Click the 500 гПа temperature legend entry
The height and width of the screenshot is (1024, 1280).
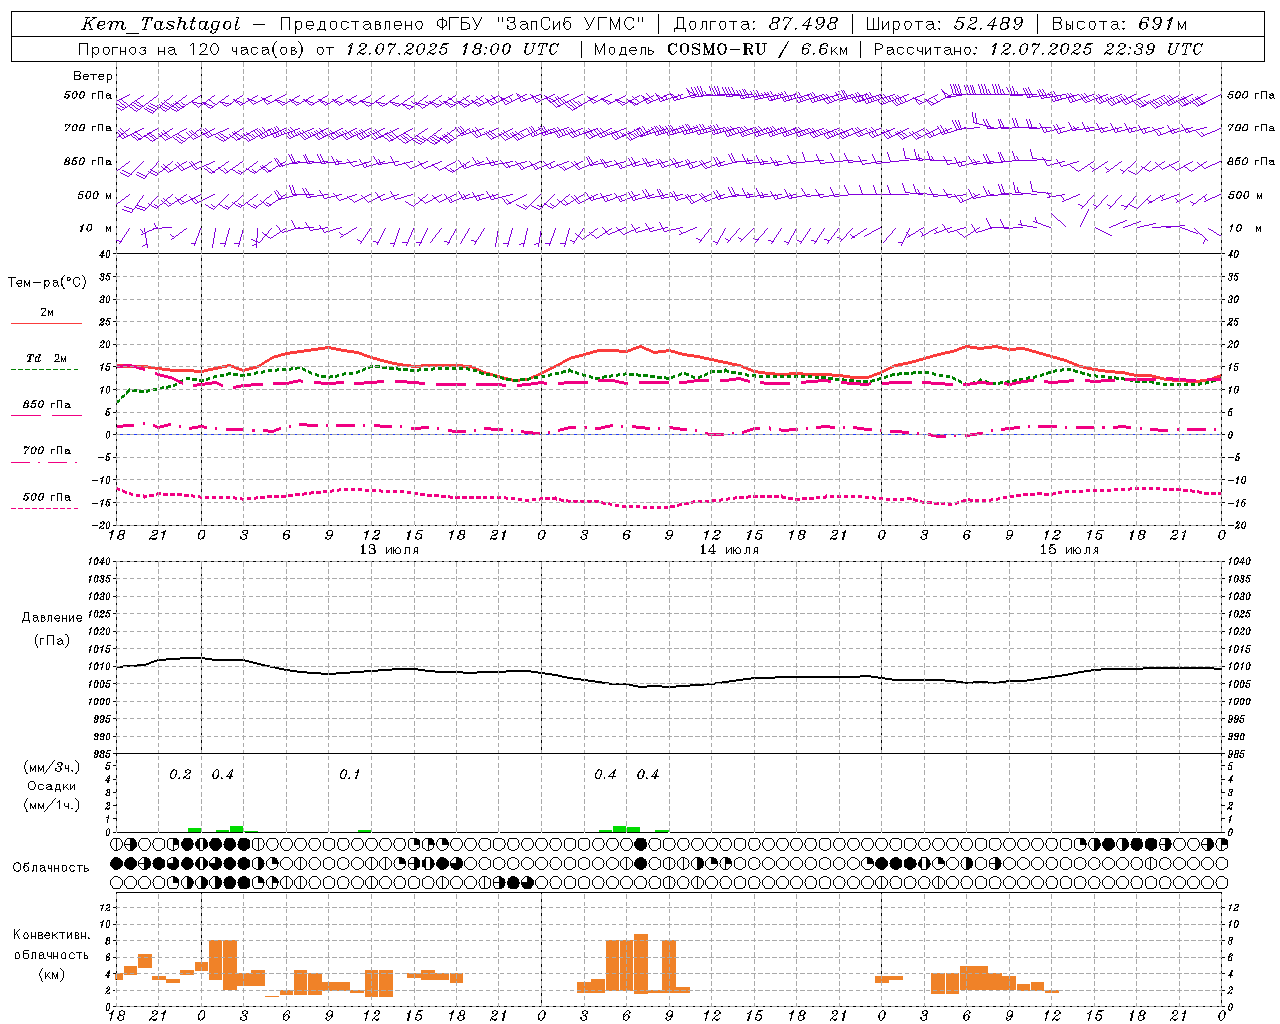coord(47,497)
